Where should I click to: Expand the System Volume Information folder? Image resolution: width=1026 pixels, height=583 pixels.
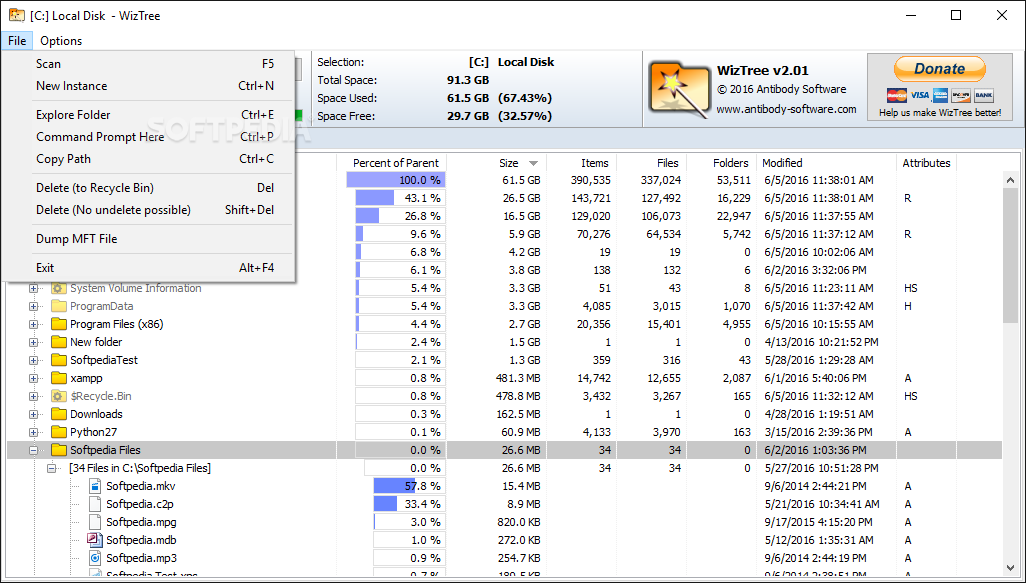(x=33, y=288)
